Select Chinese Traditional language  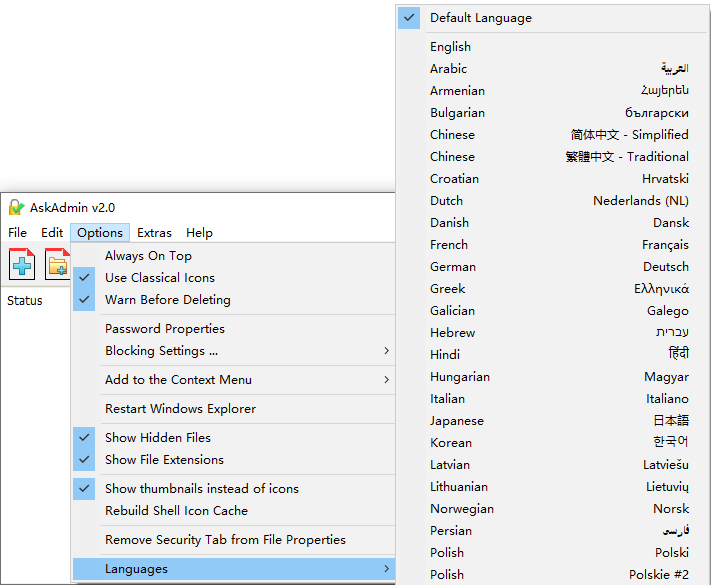pos(552,156)
